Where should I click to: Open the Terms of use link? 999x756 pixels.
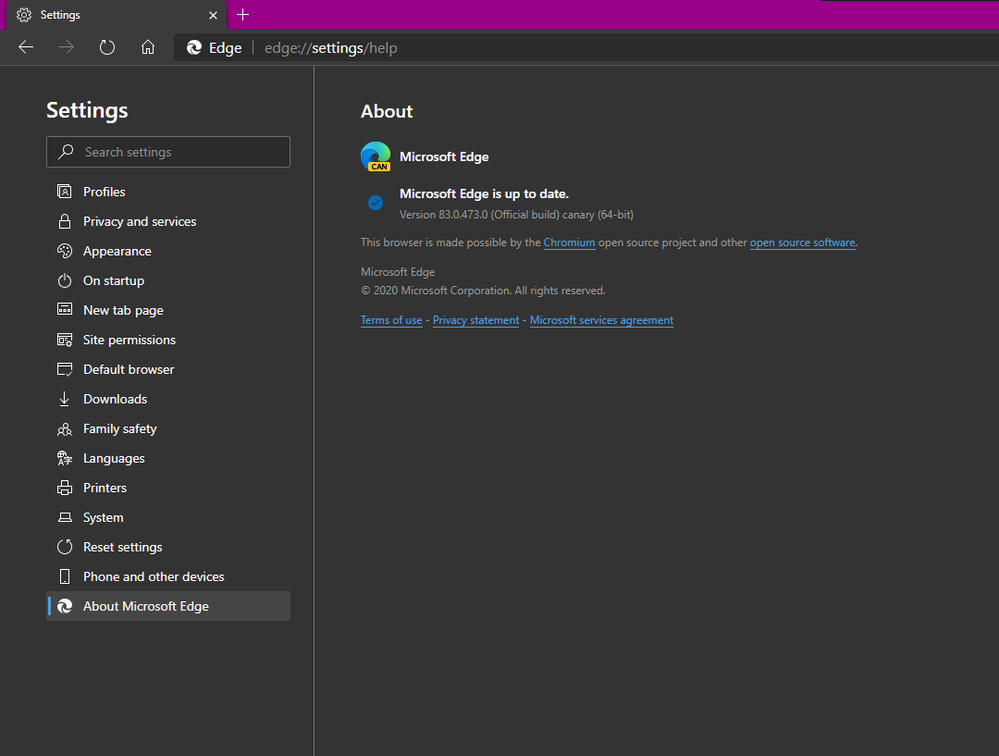coord(391,320)
